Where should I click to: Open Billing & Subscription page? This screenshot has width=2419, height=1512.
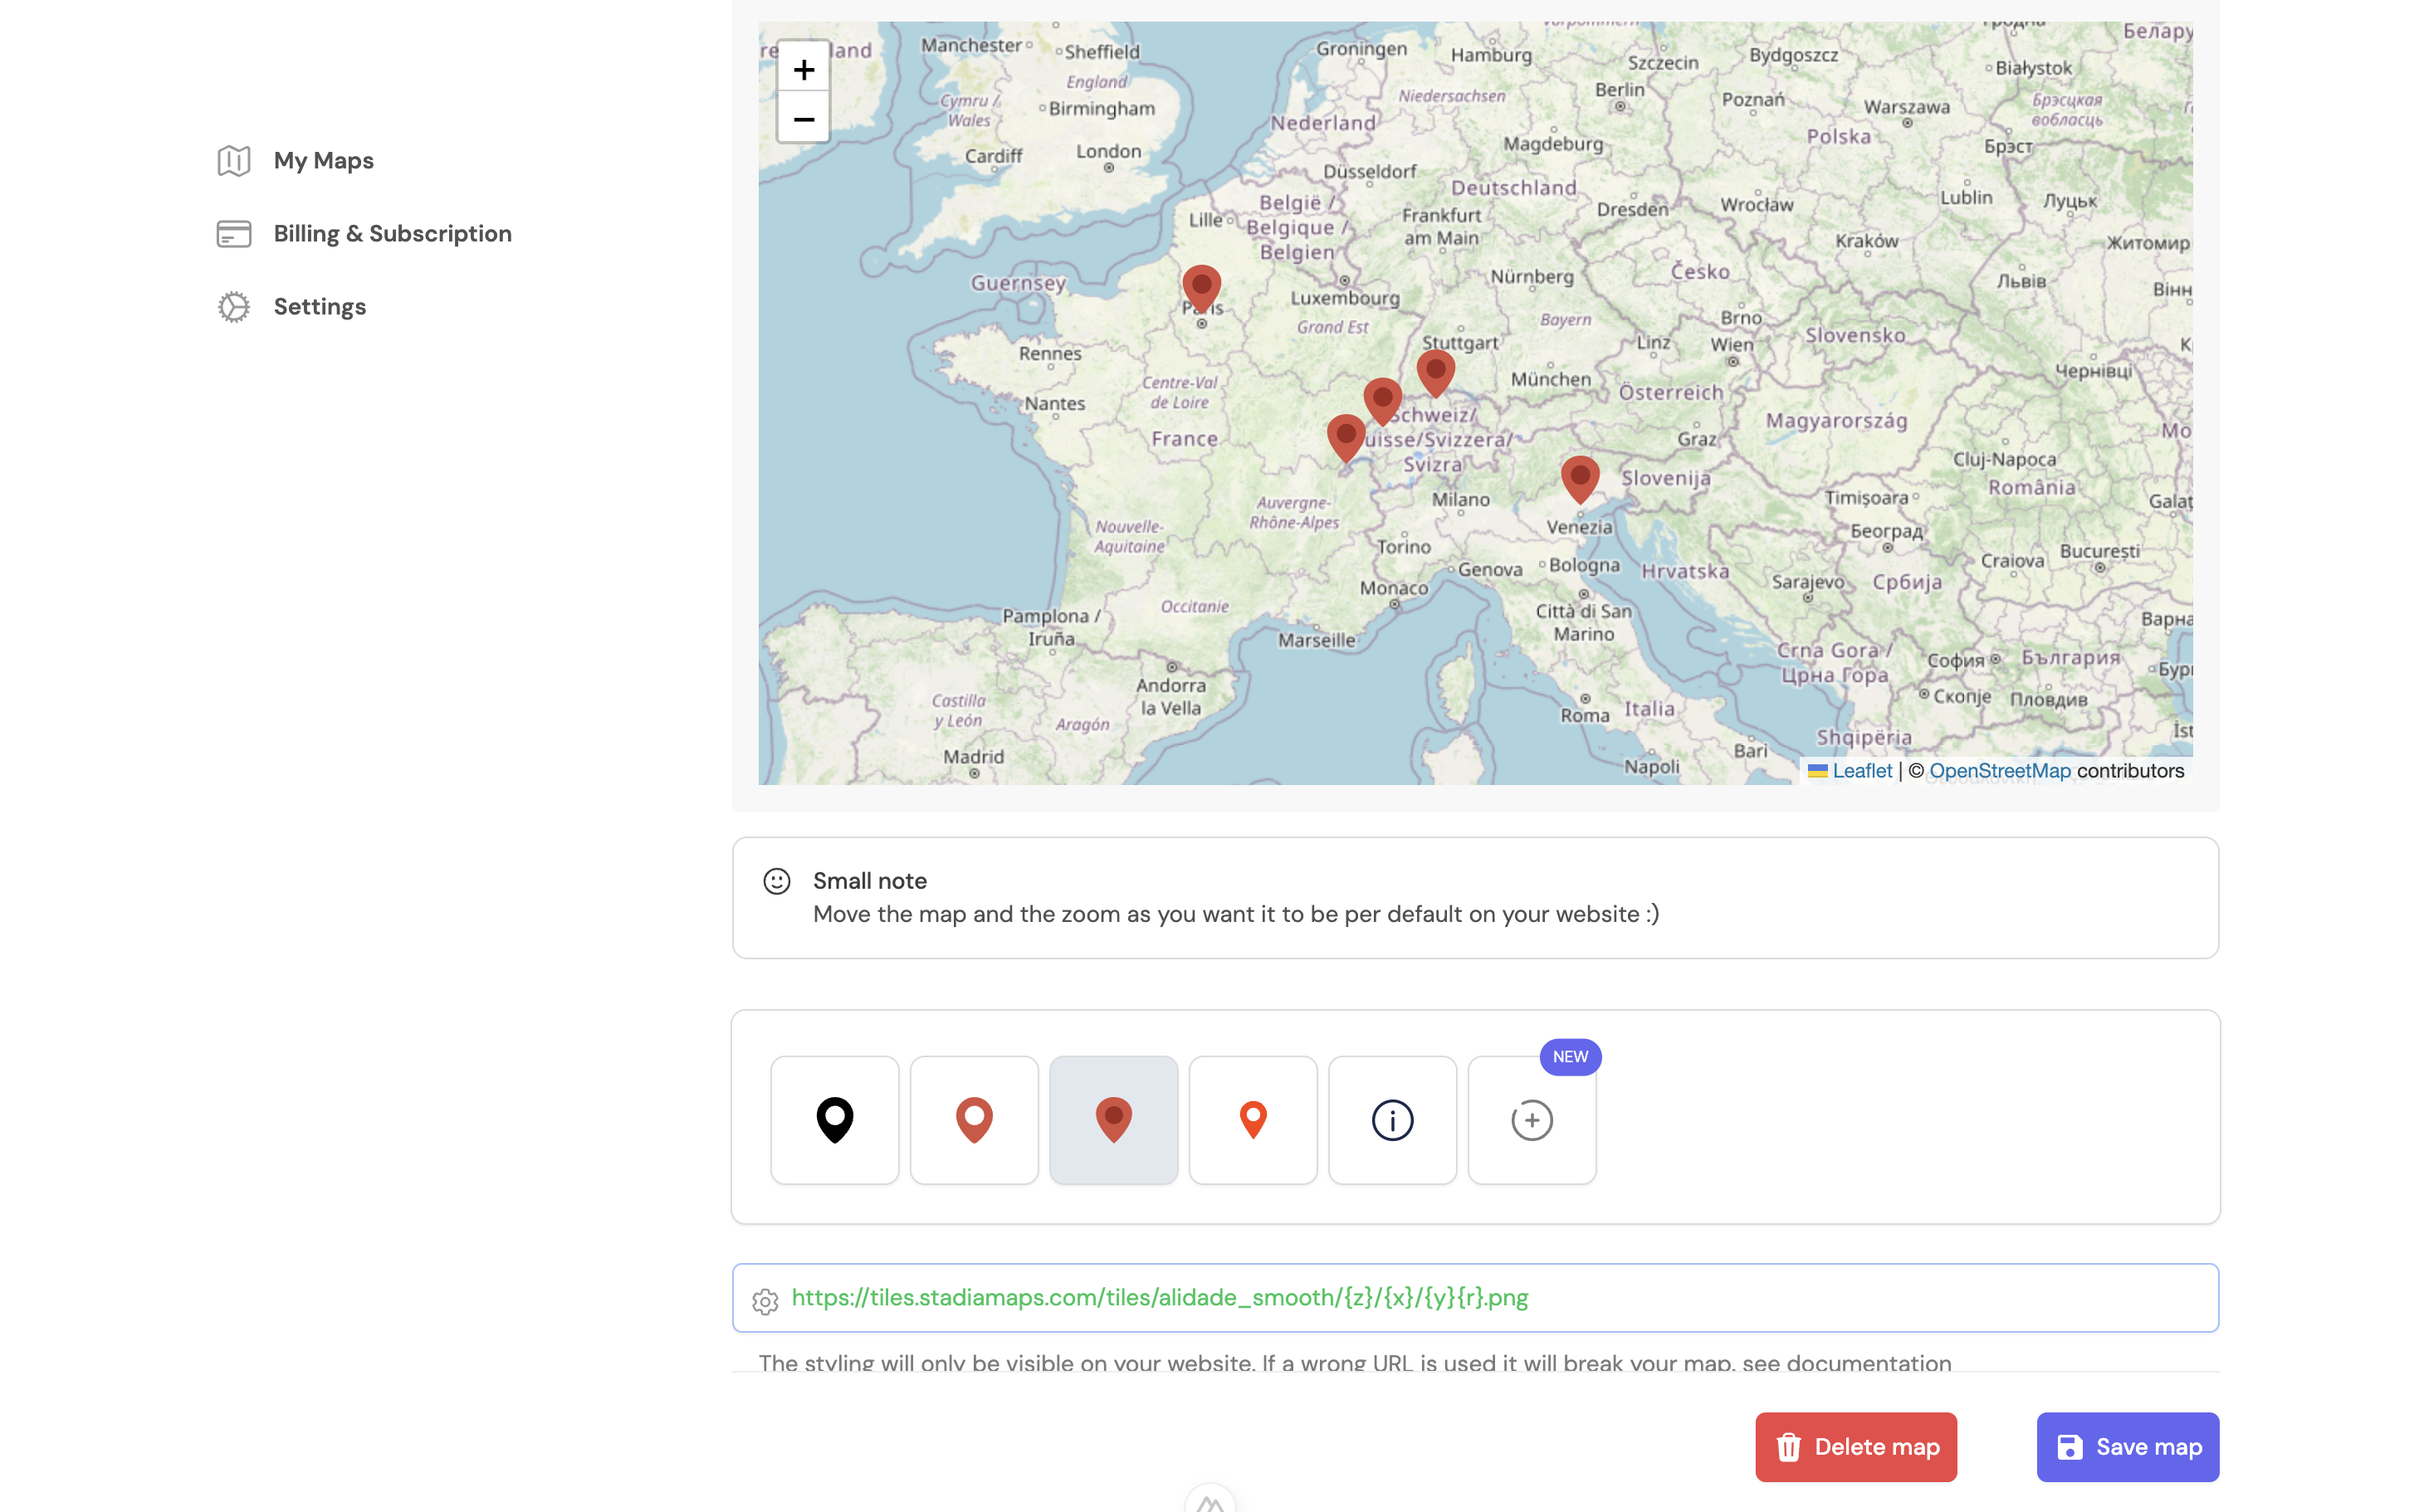[392, 234]
